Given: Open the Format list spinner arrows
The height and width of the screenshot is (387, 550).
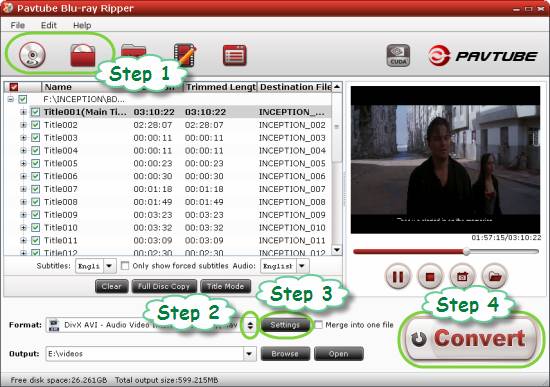Looking at the screenshot, I should tap(250, 325).
